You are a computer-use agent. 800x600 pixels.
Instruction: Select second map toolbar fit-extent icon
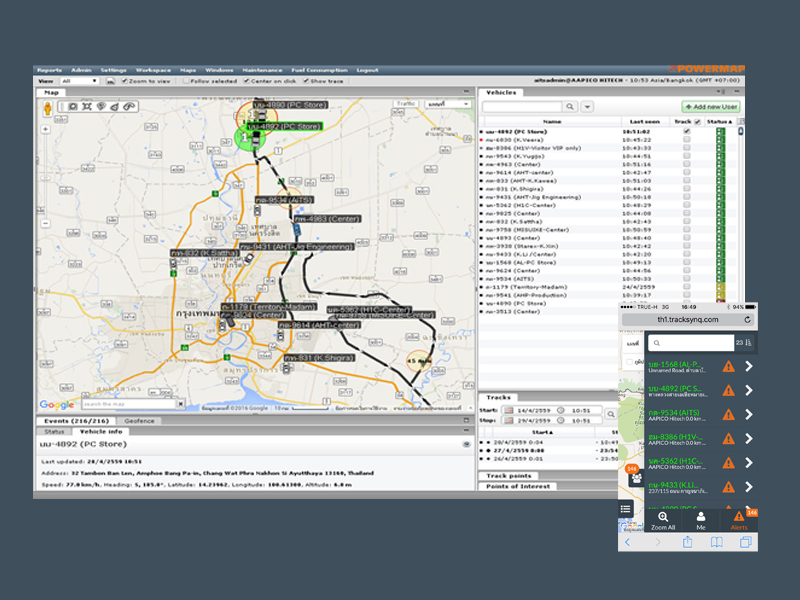pyautogui.click(x=87, y=107)
